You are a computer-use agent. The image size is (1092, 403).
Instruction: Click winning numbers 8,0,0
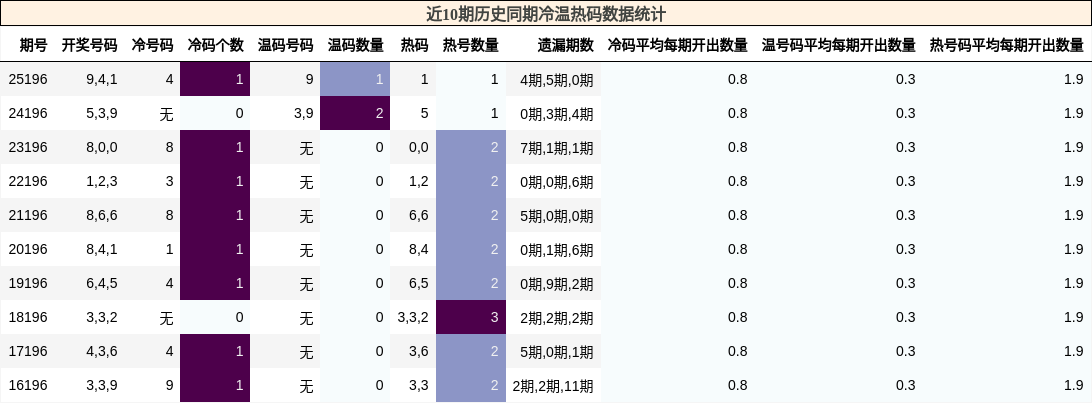pyautogui.click(x=102, y=148)
